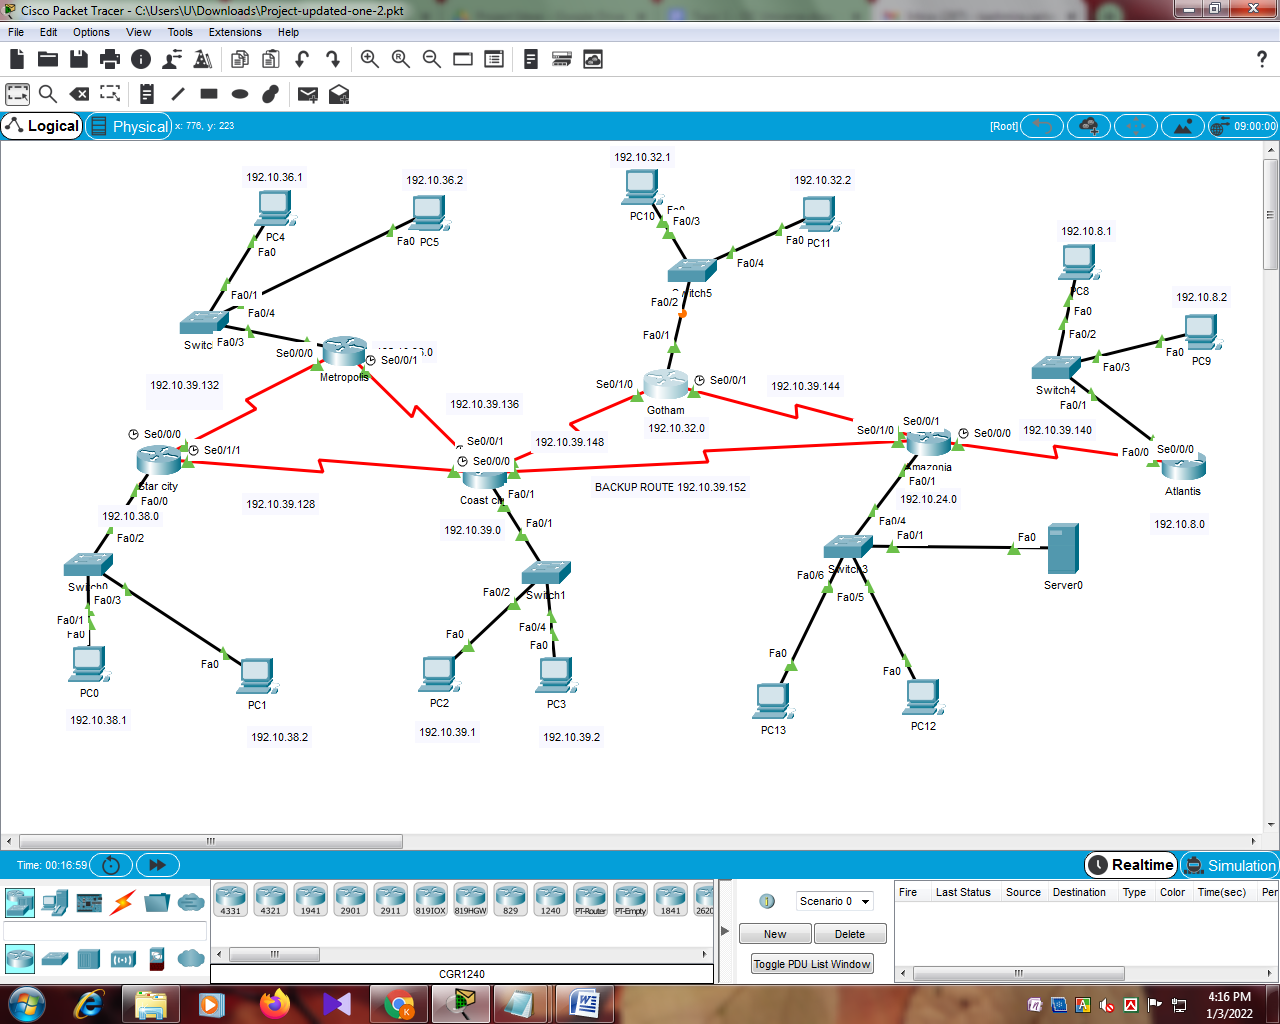This screenshot has width=1280, height=1024.
Task: Select the 2911 router model
Action: click(x=390, y=899)
